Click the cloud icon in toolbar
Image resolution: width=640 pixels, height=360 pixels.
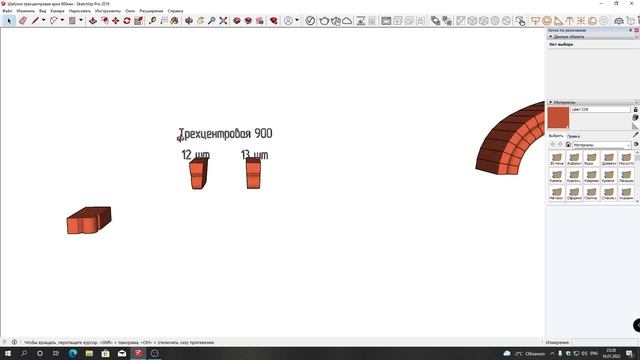(x=347, y=20)
